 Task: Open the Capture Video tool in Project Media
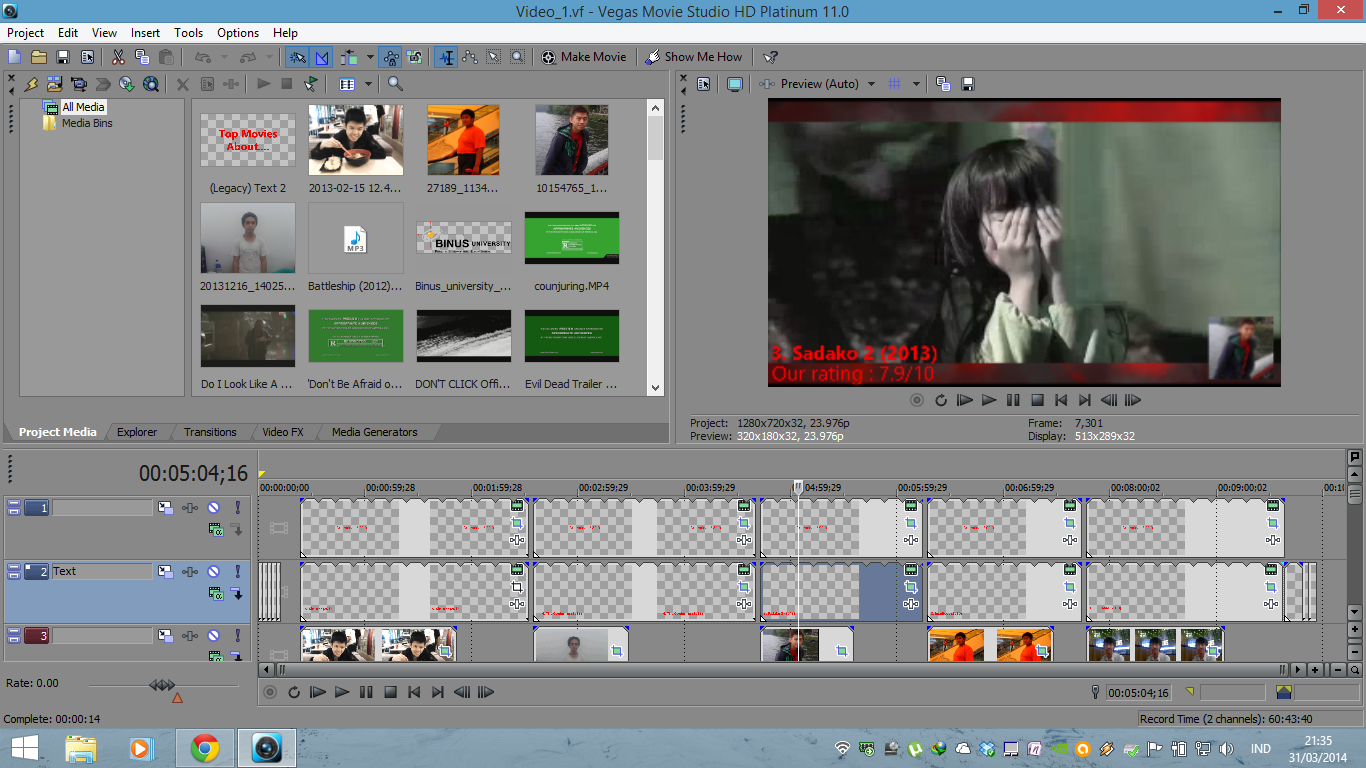pos(79,84)
